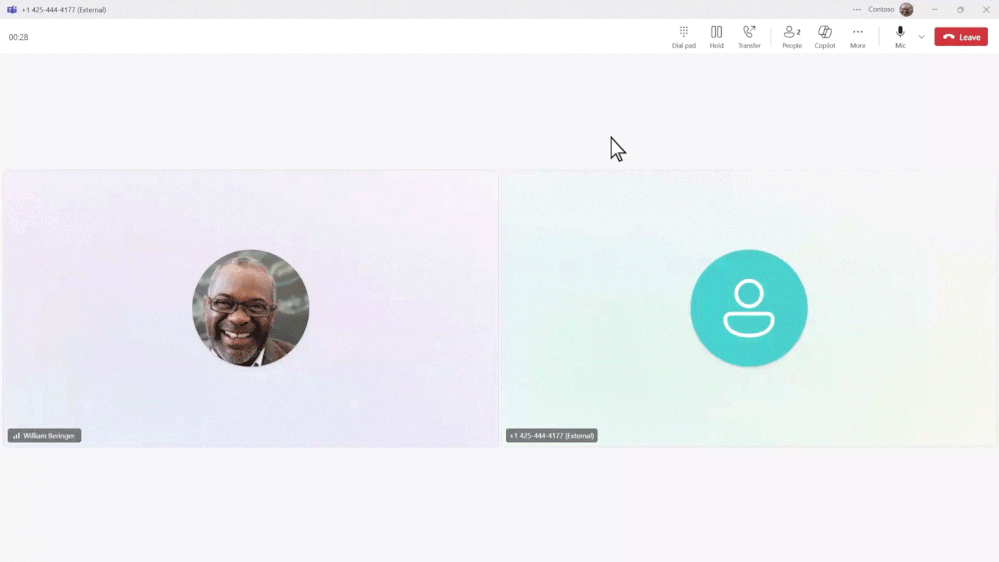This screenshot has width=999, height=562.
Task: Transfer the current call
Action: [749, 37]
